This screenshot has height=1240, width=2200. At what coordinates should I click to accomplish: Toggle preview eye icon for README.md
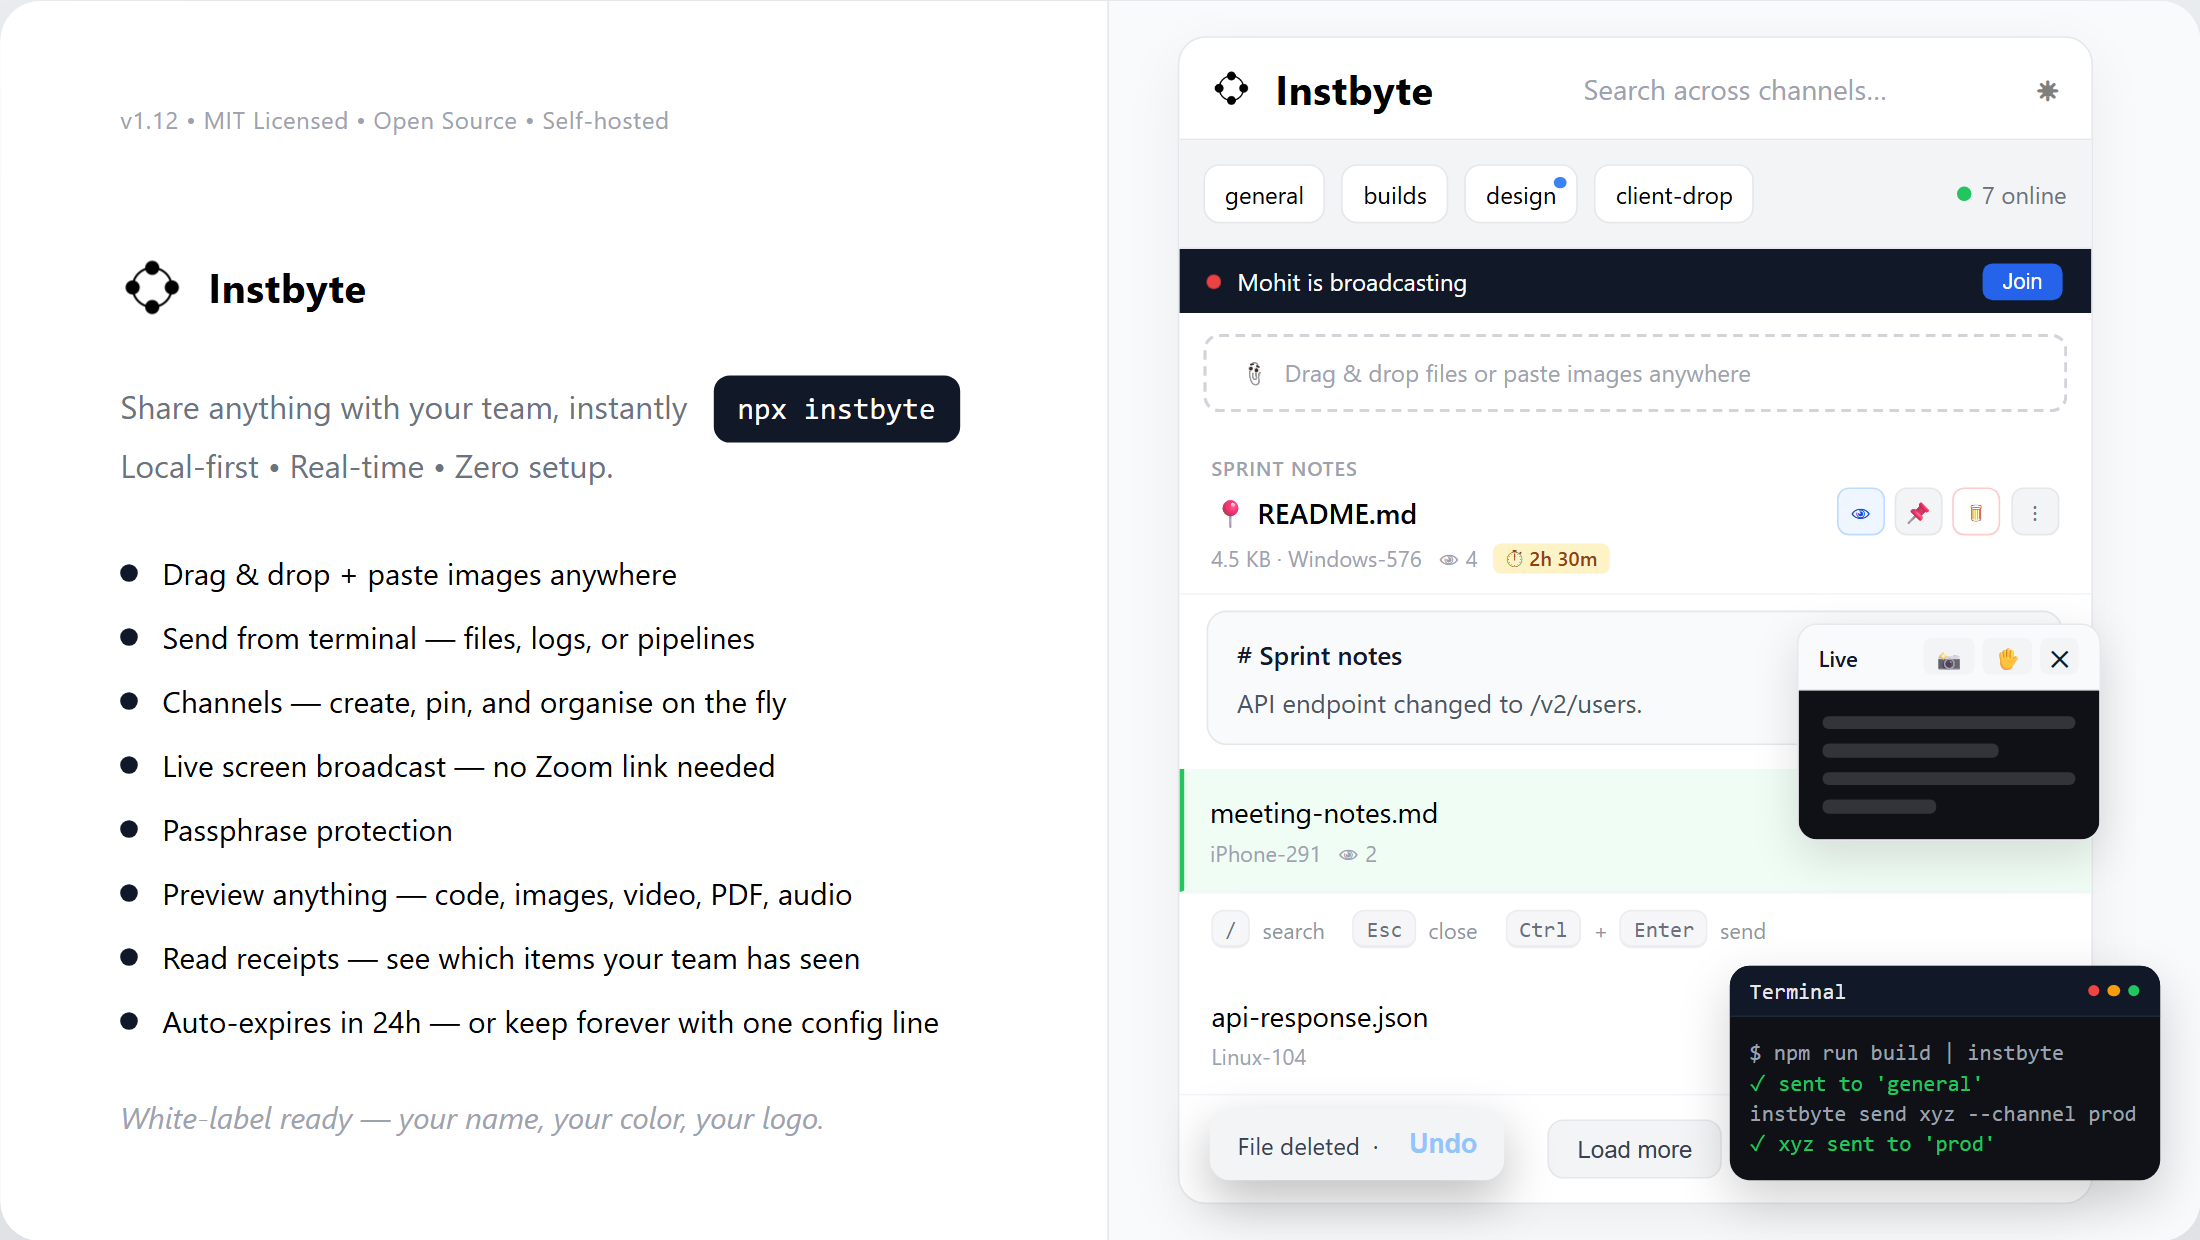1860,513
